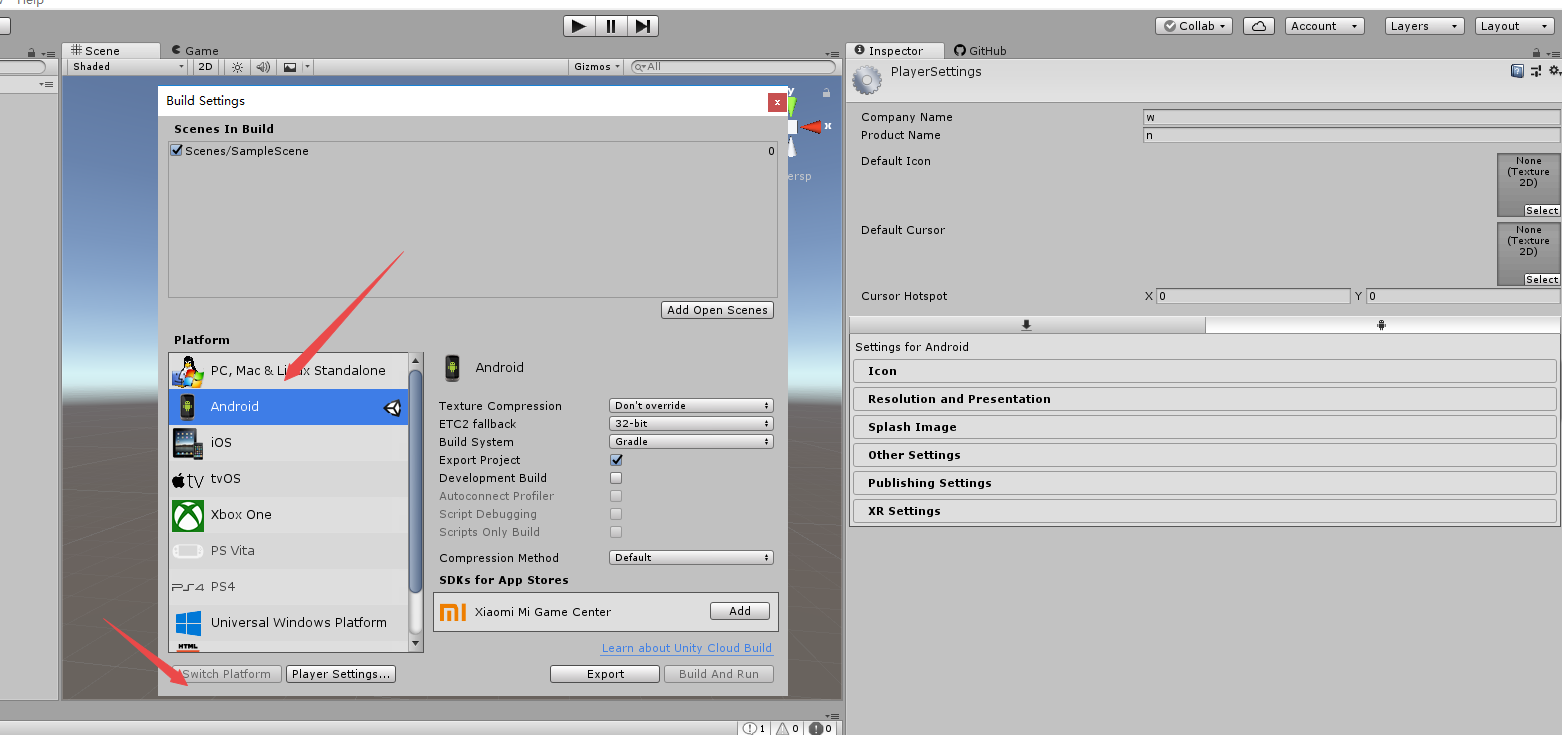Open the ETC2 fallback dropdown

pos(691,424)
